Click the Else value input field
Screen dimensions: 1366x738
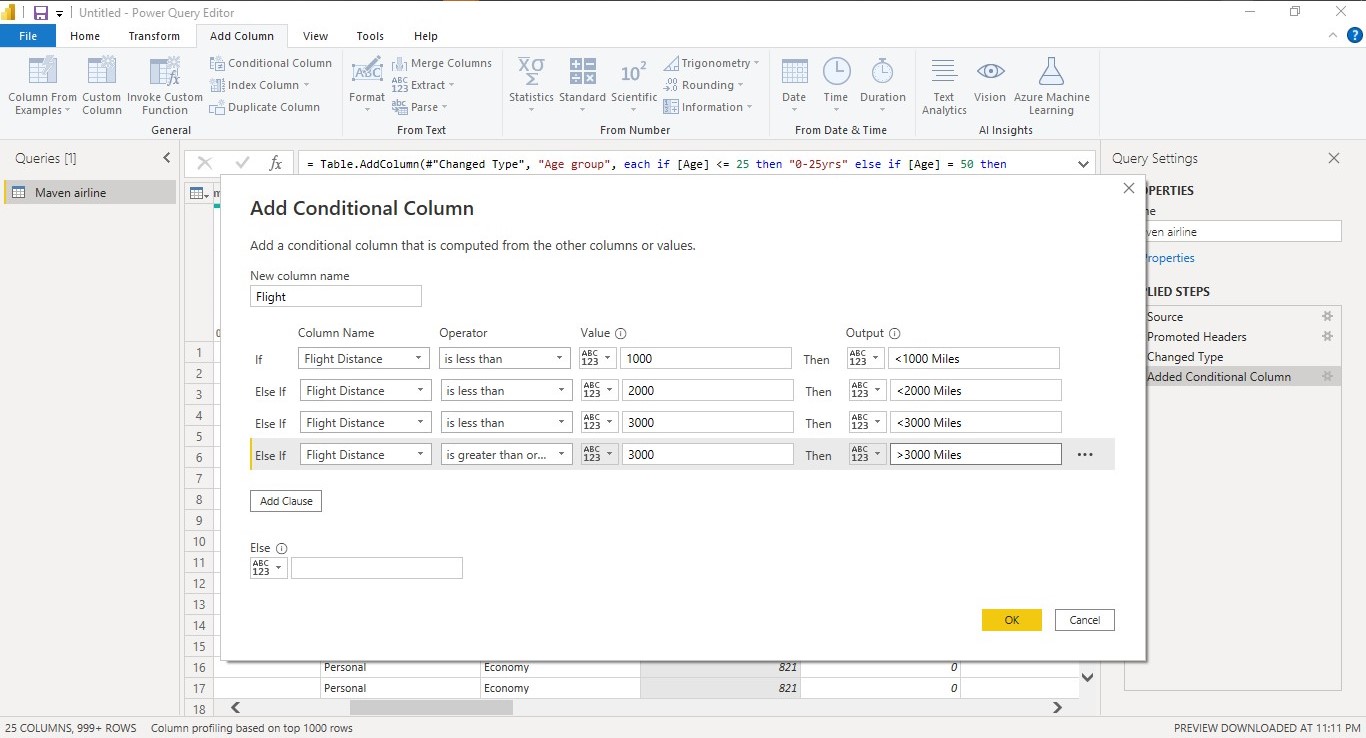(x=377, y=568)
